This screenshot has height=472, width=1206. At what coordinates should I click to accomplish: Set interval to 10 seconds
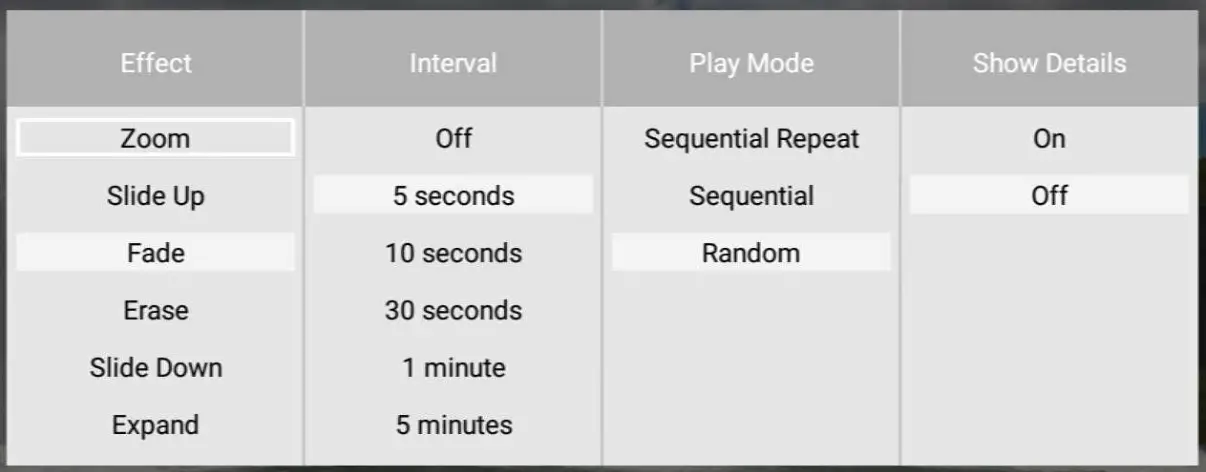(453, 252)
